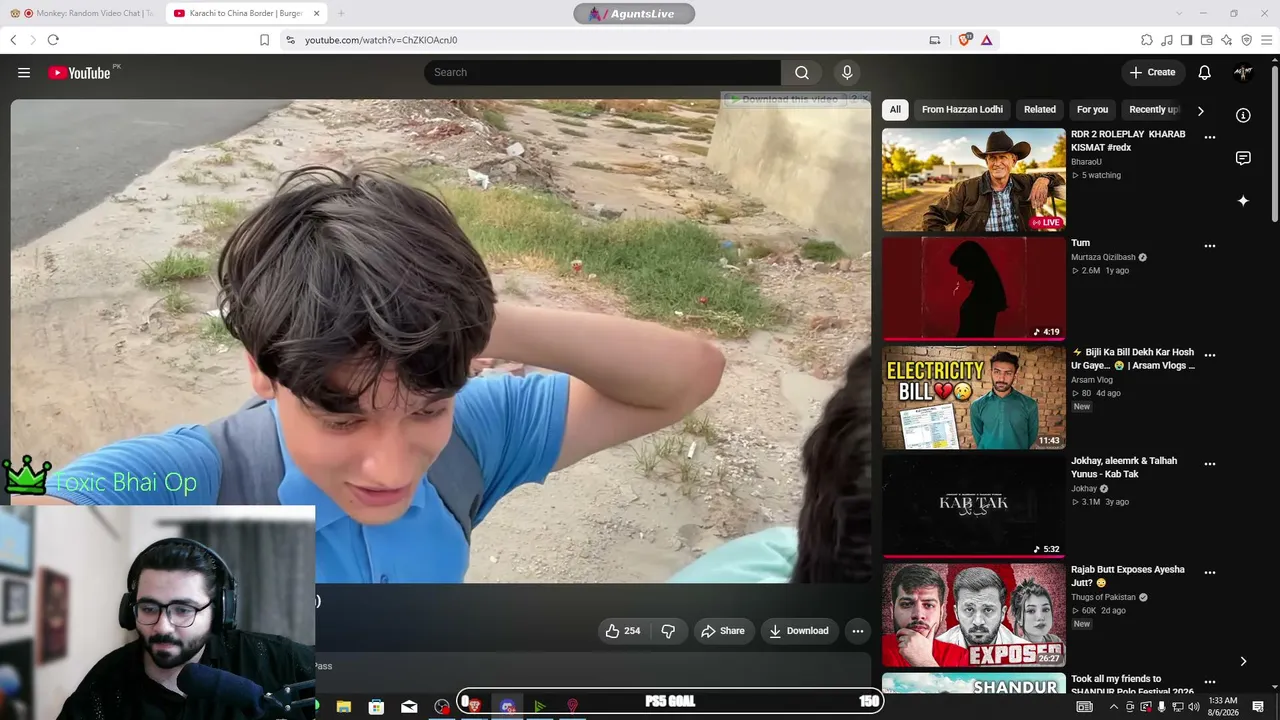Open the Exposed video thumbnail

coord(974,616)
